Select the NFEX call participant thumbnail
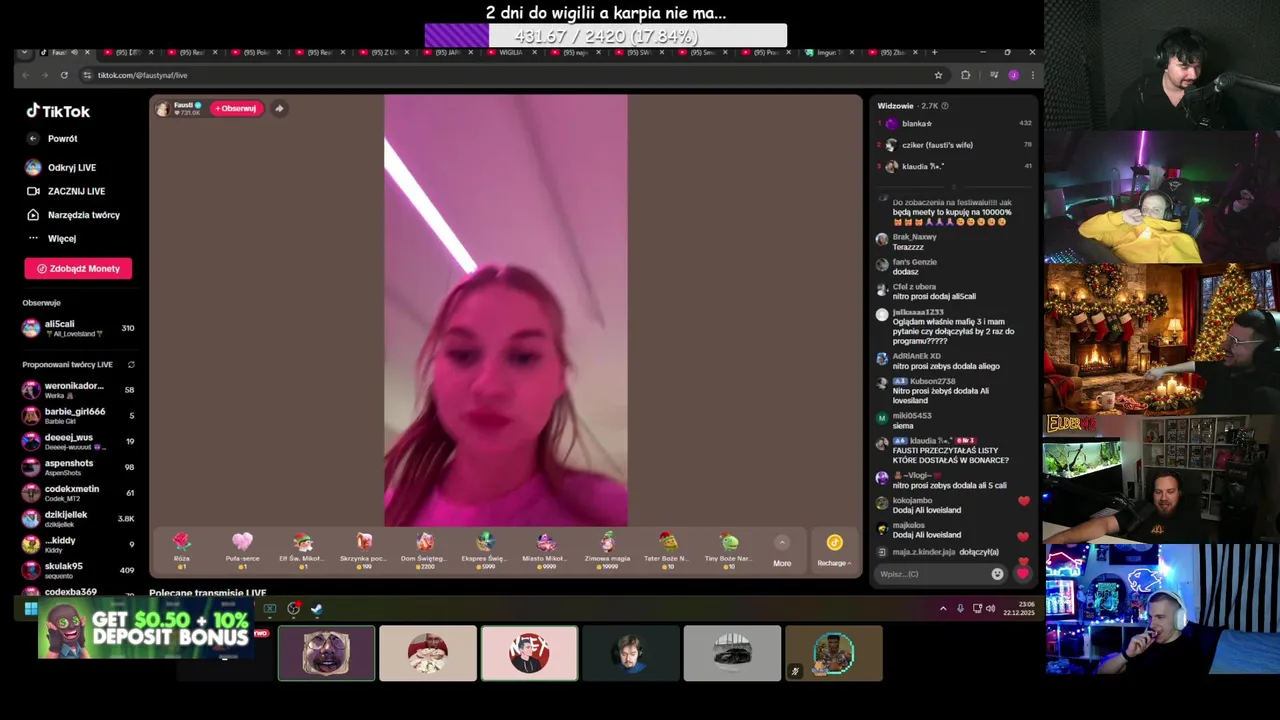 point(529,653)
